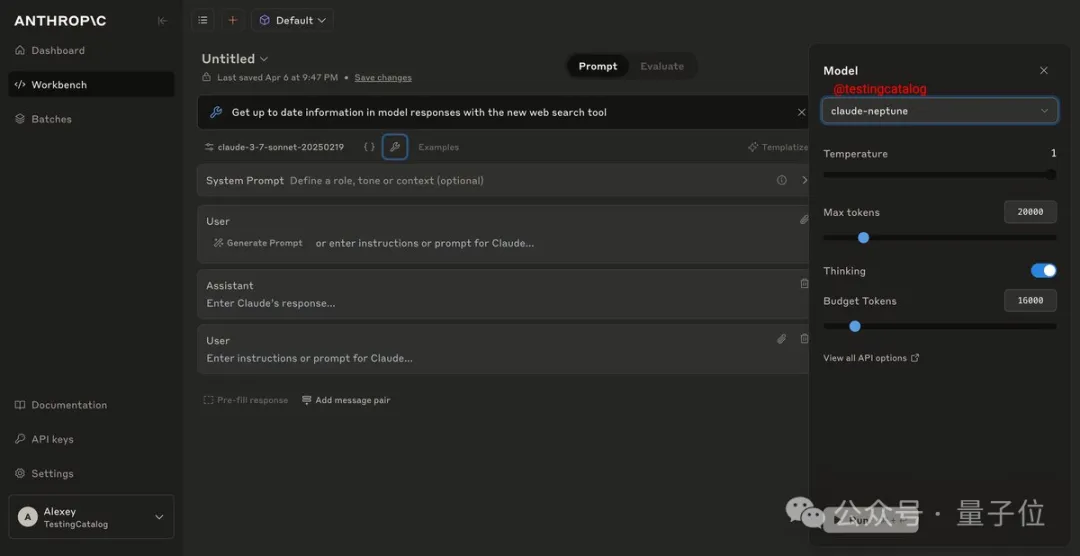The image size is (1080, 556).
Task: Collapse the left sidebar panel
Action: 162,21
